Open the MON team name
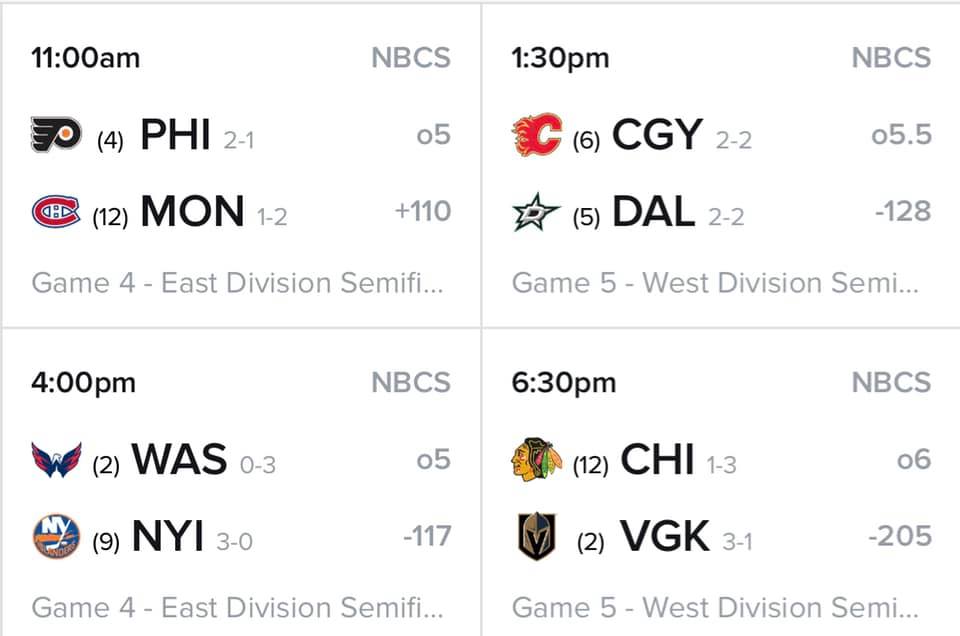 tap(192, 211)
